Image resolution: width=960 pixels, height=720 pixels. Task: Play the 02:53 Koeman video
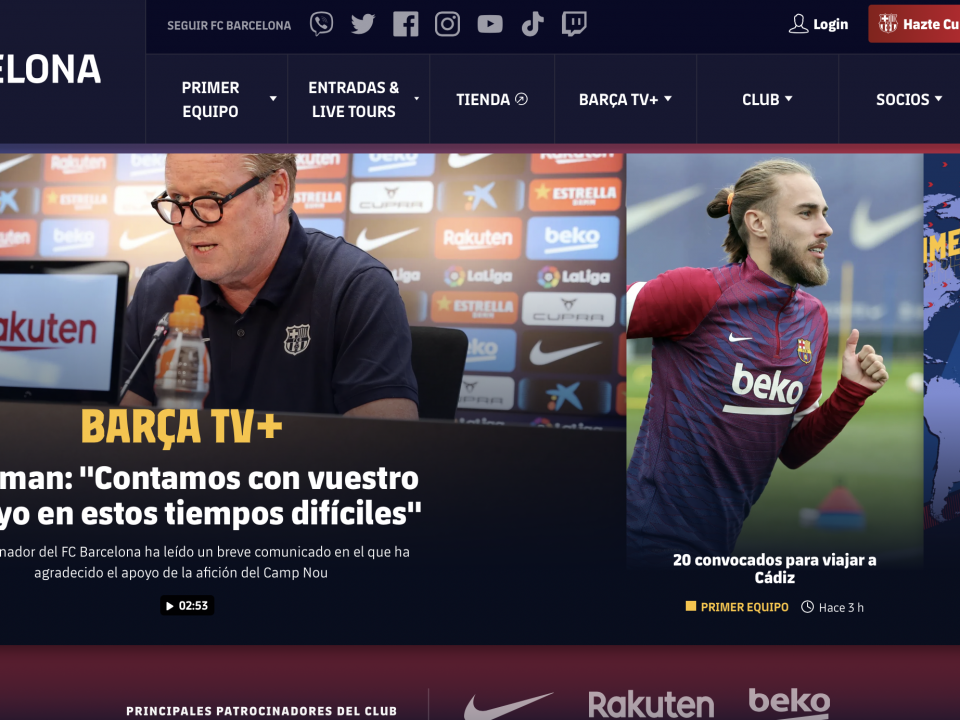pyautogui.click(x=187, y=606)
